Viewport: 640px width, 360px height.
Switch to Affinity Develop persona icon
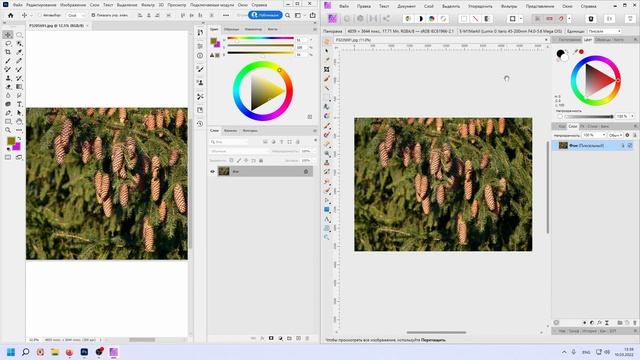pyautogui.click(x=360, y=19)
